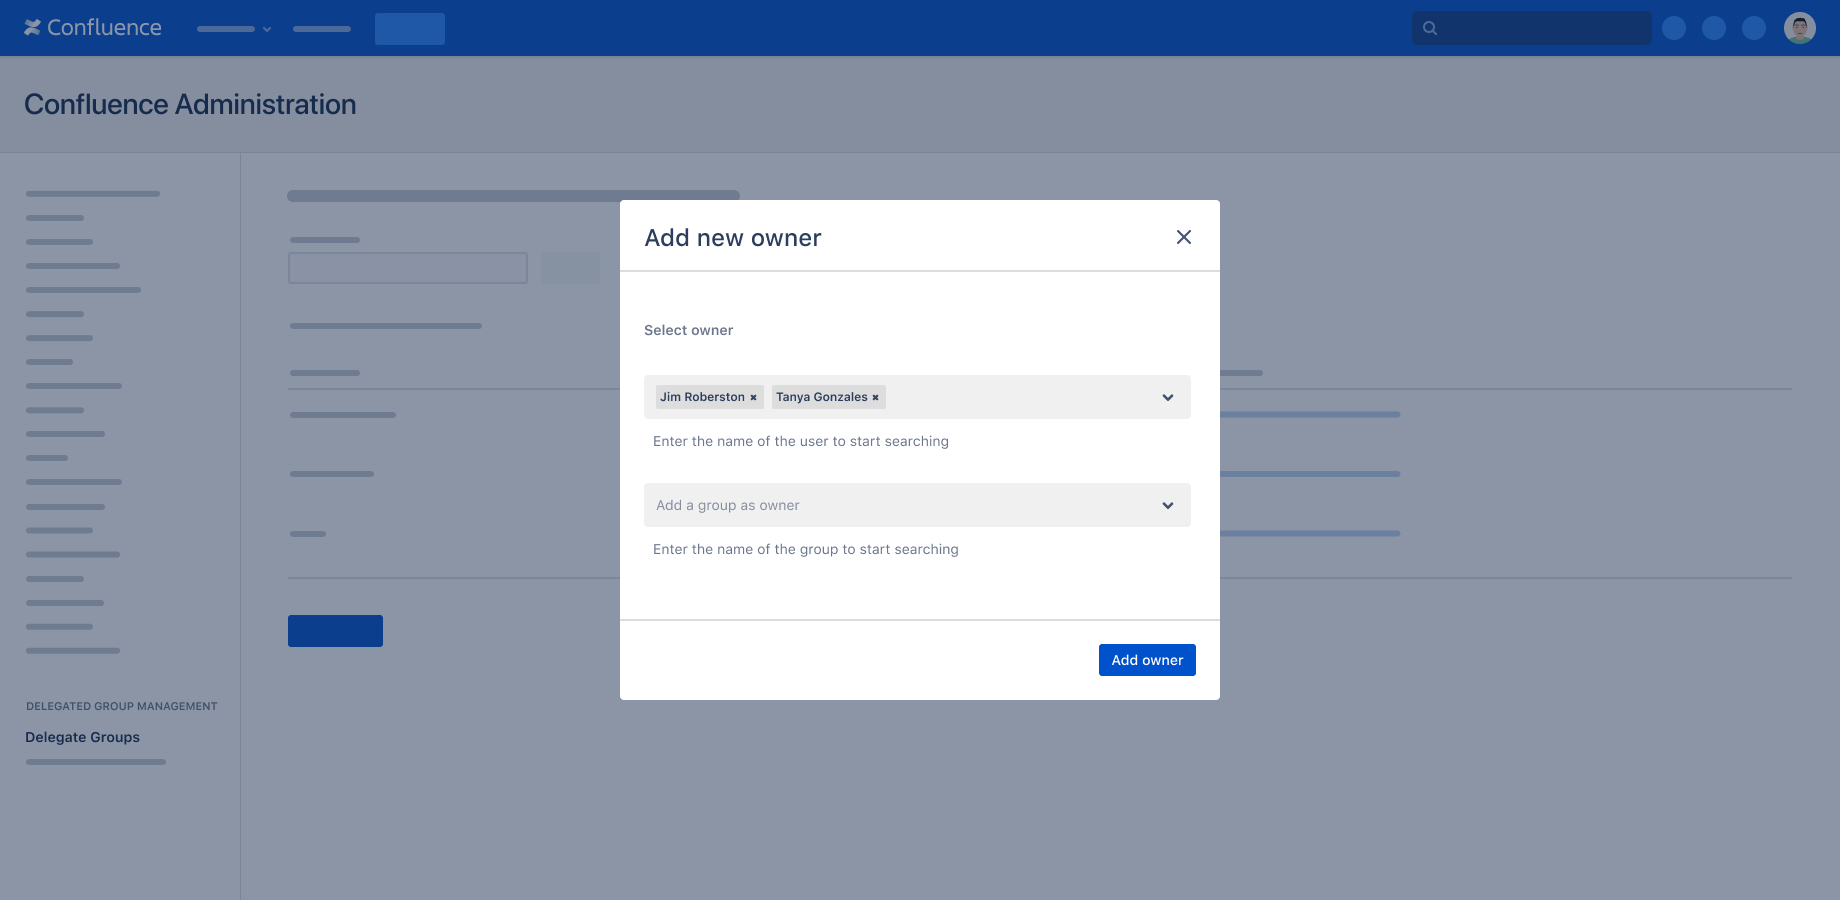Click the Select owner label
This screenshot has height=900, width=1840.
688,330
